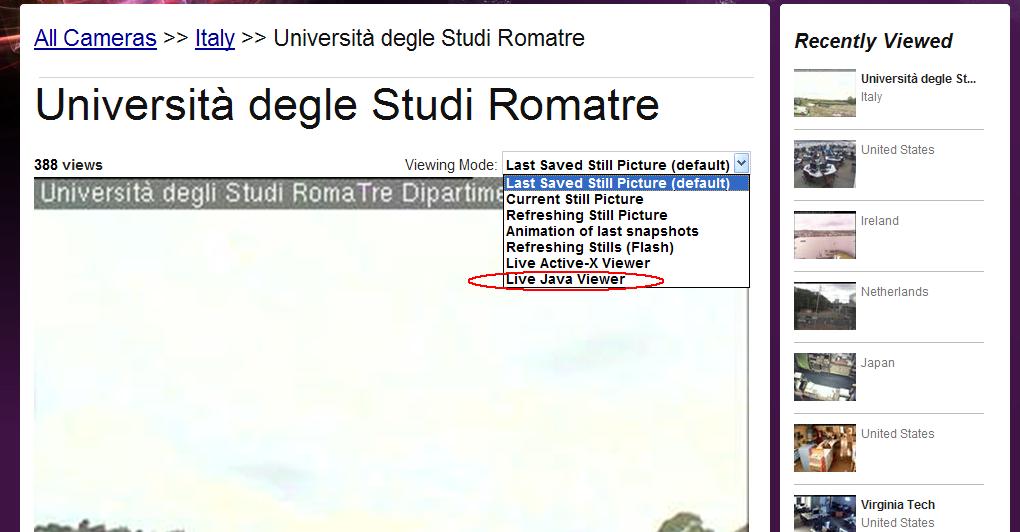Click the Japan label in Recently Viewed
This screenshot has width=1020, height=532.
click(x=878, y=362)
